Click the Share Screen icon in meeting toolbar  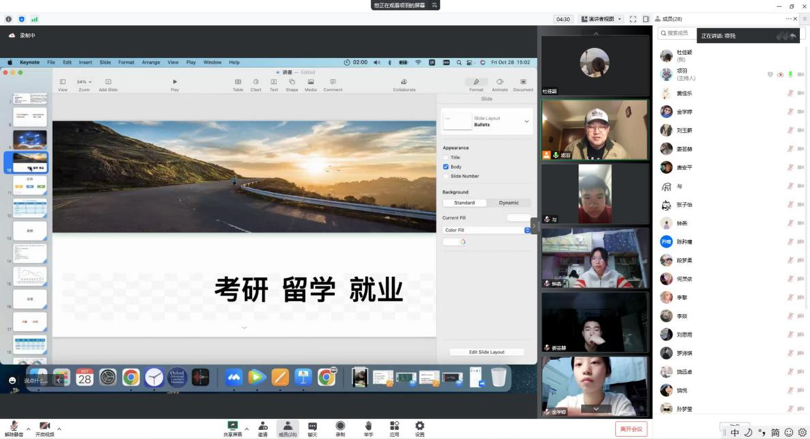point(232,426)
